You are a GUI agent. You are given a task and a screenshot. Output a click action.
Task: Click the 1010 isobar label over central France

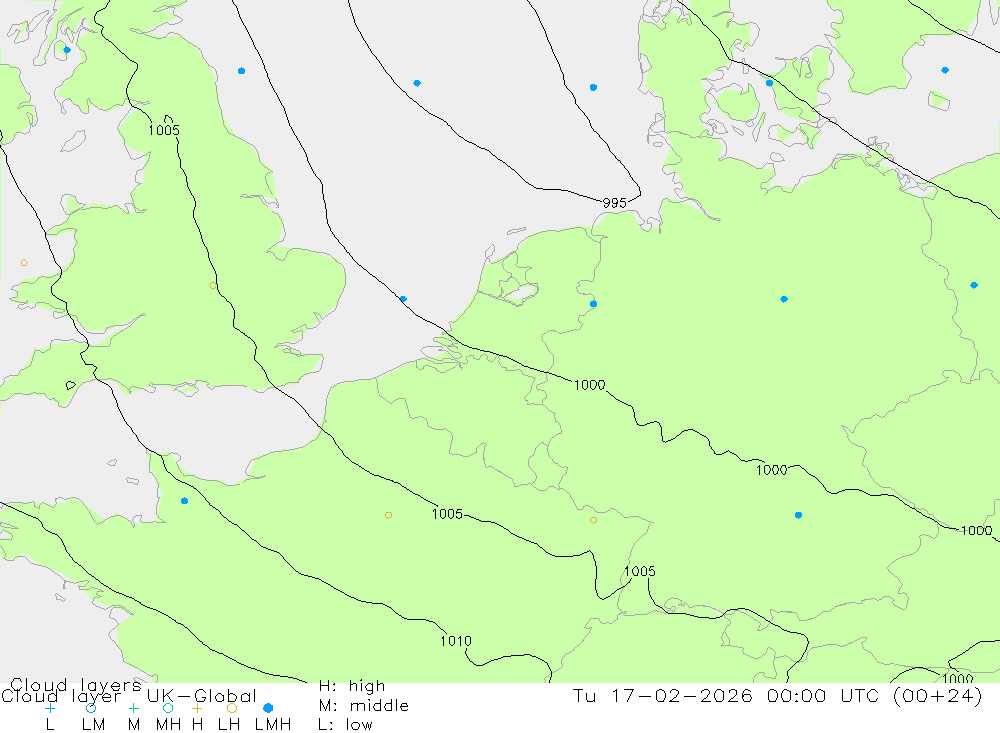456,641
